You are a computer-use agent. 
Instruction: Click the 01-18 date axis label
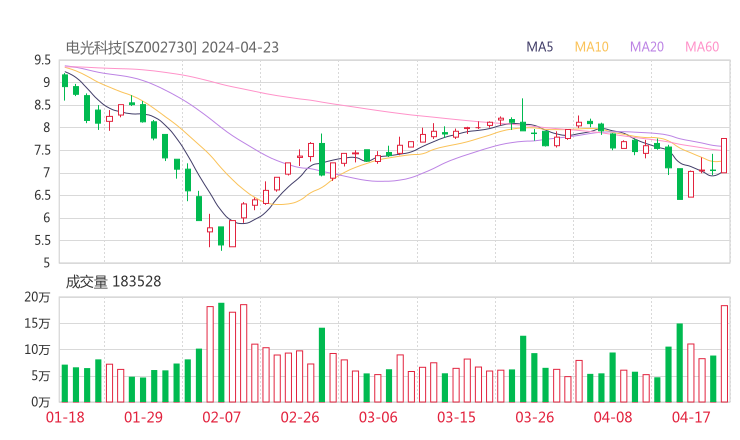click(x=65, y=417)
